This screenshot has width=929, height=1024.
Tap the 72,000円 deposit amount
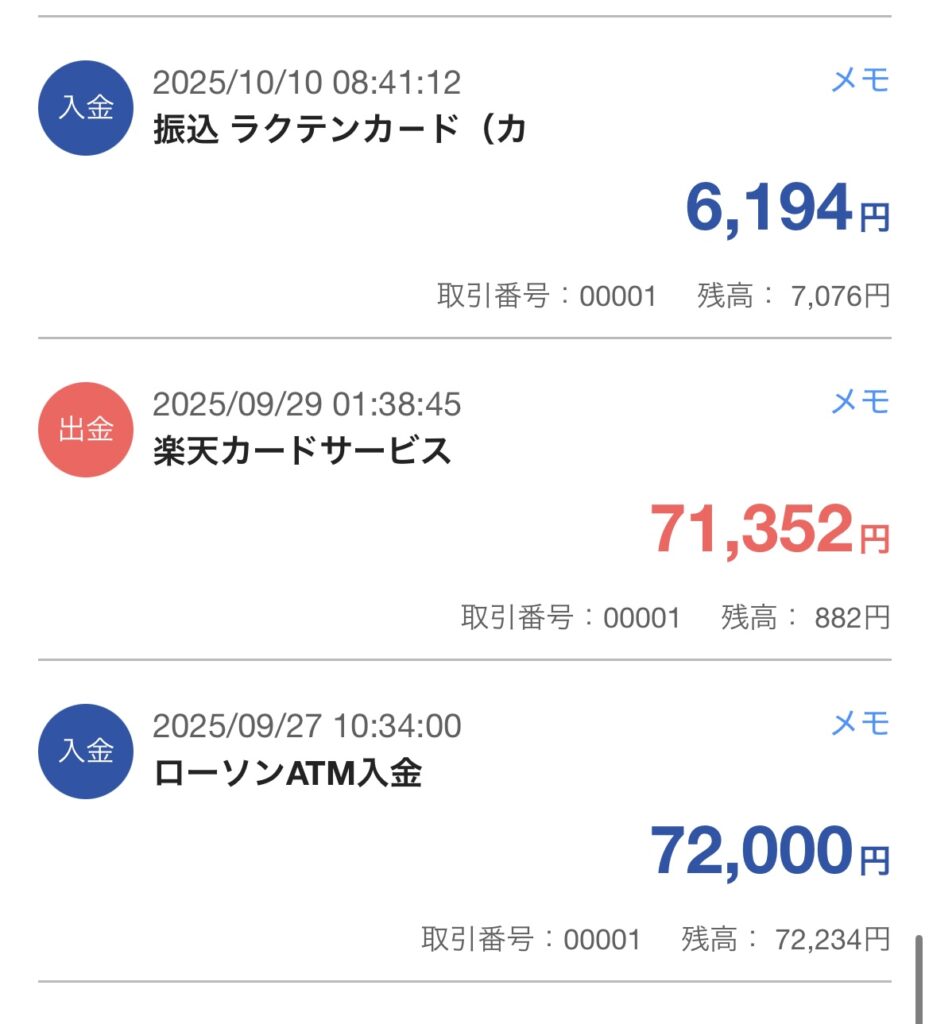(x=769, y=851)
